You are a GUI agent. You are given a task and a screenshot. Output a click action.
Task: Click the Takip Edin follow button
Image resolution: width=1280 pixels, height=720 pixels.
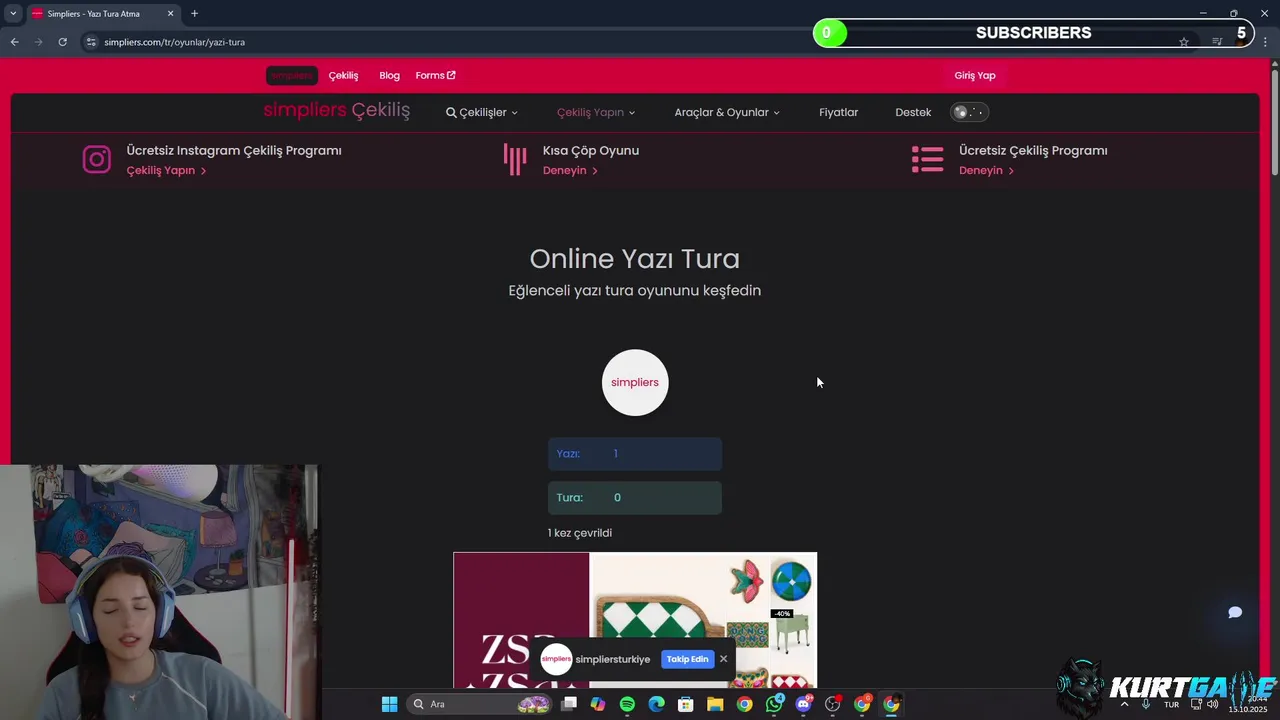coord(687,659)
